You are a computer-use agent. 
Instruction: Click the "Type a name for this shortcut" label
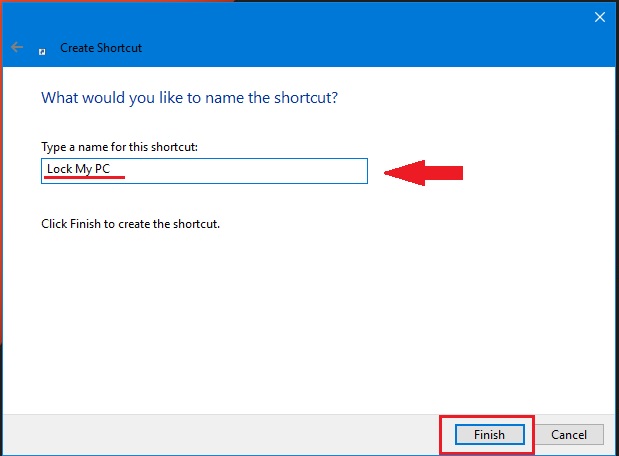[x=118, y=147]
